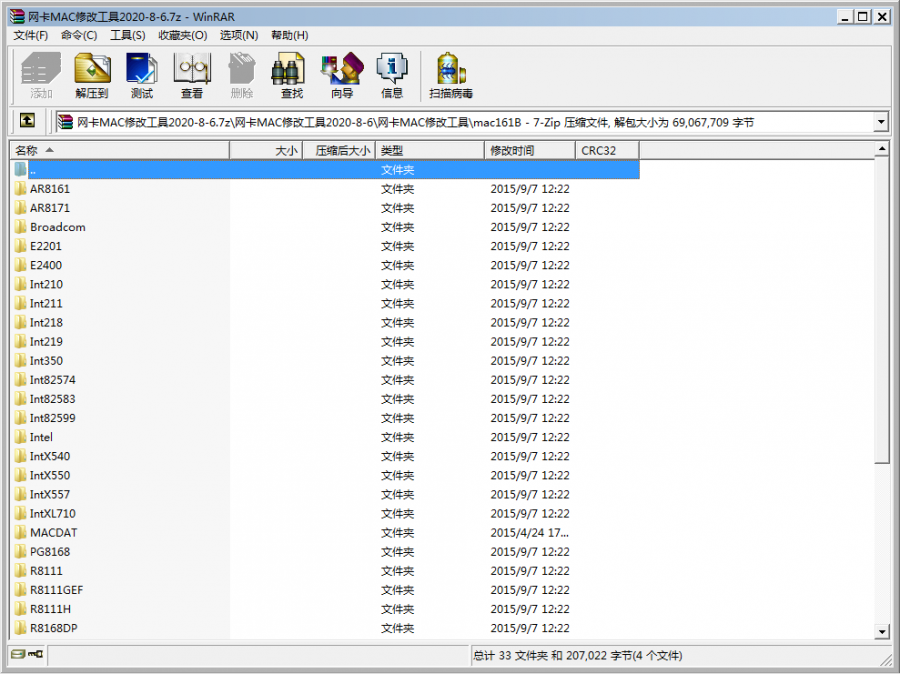Click the 扫描病毒 (Virus scan) icon
This screenshot has height=674, width=900.
pos(451,75)
